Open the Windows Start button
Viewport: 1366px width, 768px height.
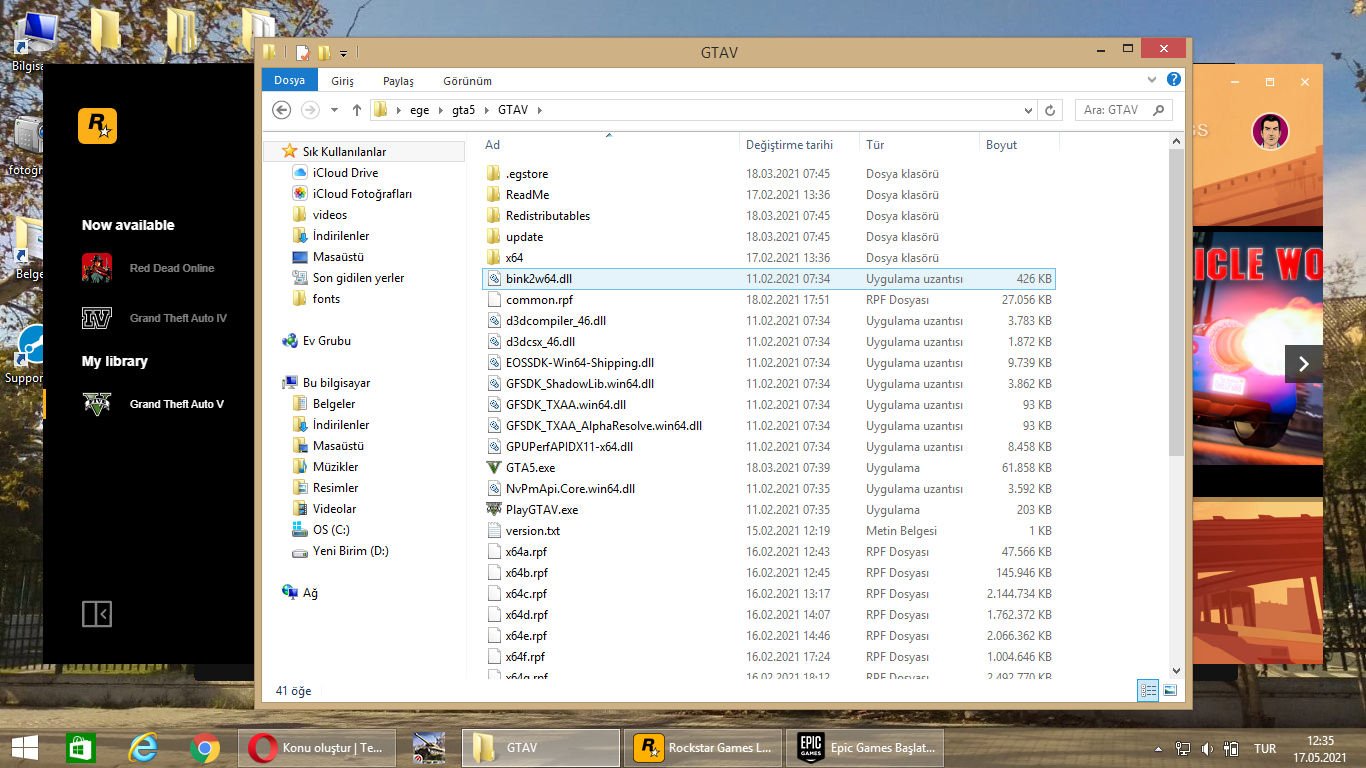click(x=25, y=747)
